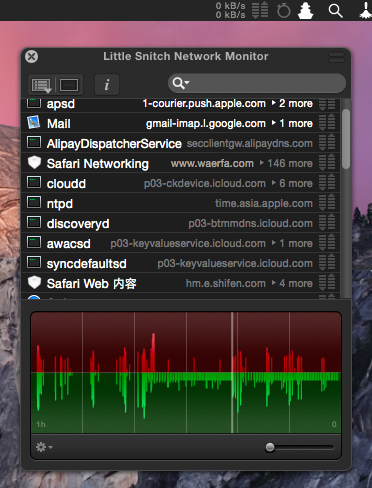Click the traffic meter on Safari Web 内容 row
The image size is (372, 488).
(327, 282)
